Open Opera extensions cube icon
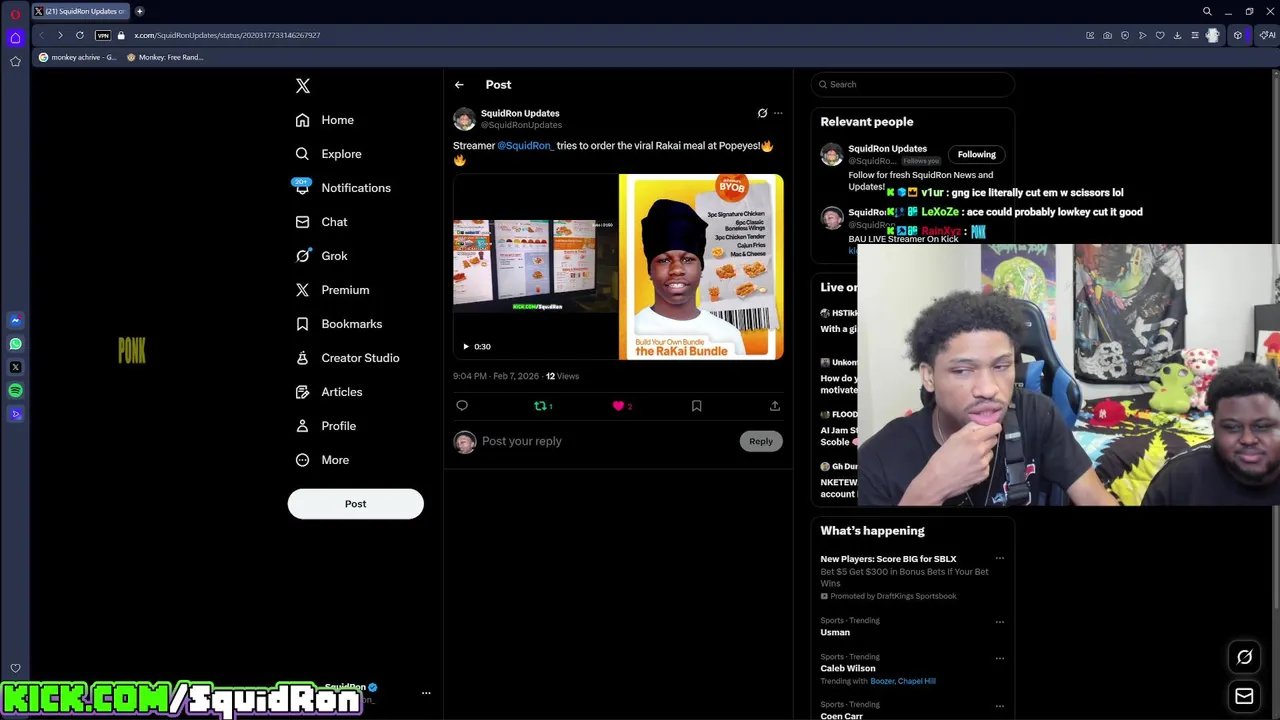 (x=1237, y=35)
